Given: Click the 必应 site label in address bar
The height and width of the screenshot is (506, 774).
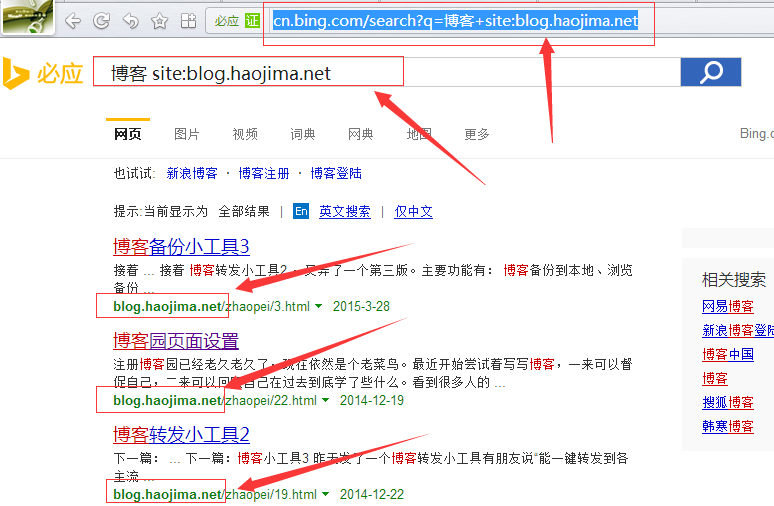Looking at the screenshot, I should pos(227,21).
